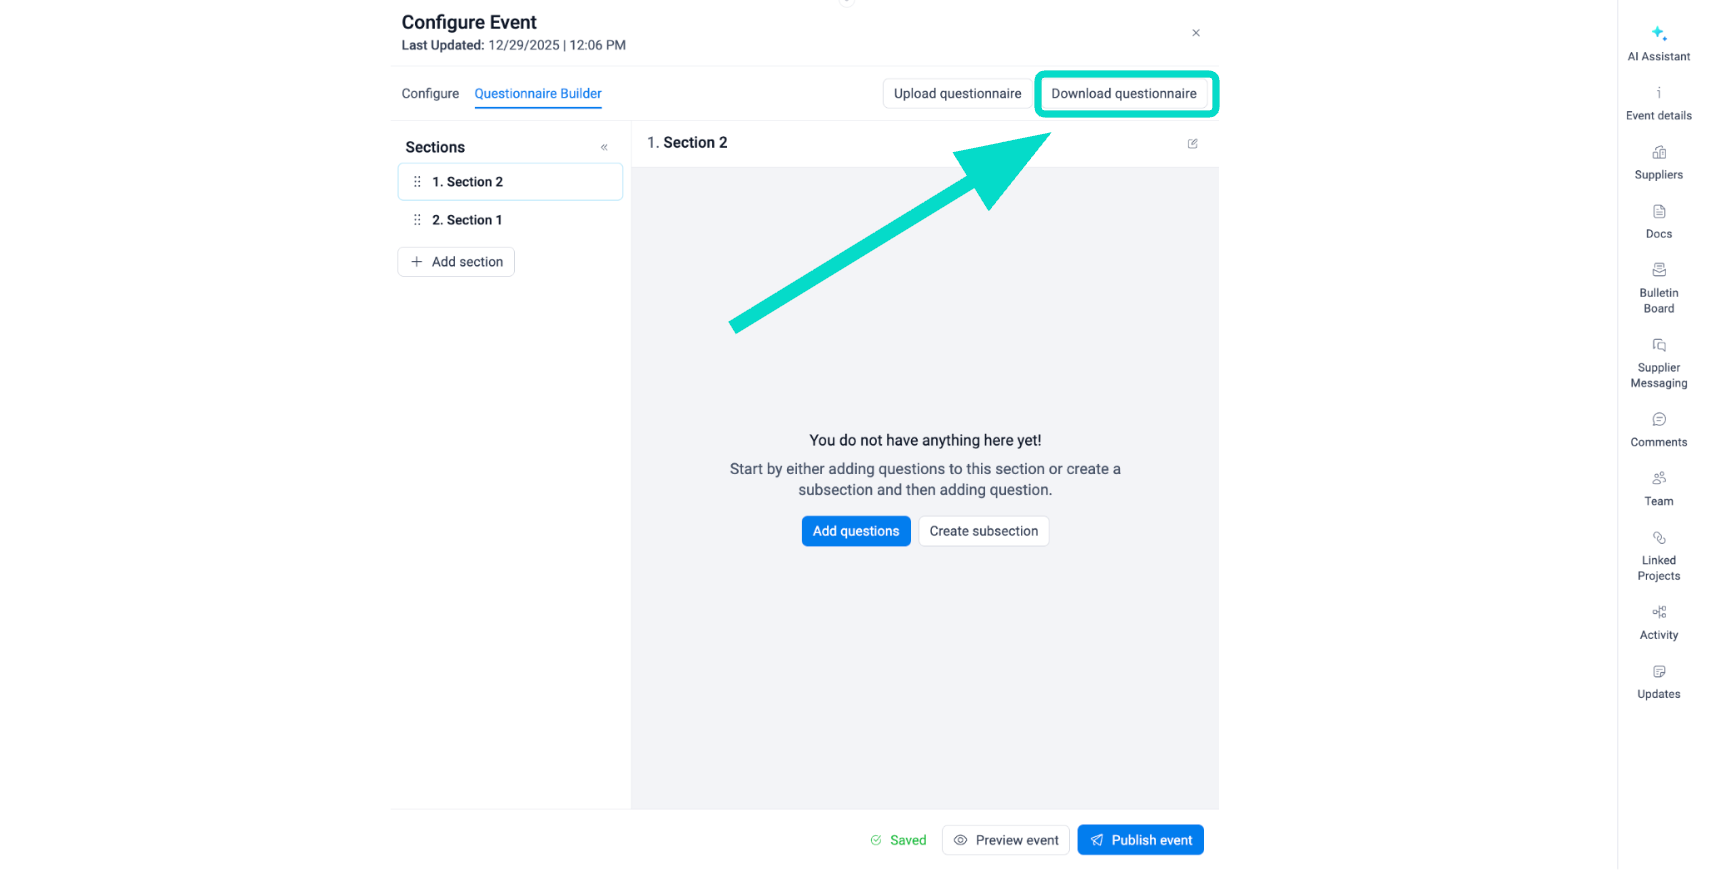
Task: Open the Team panel
Action: tap(1658, 489)
